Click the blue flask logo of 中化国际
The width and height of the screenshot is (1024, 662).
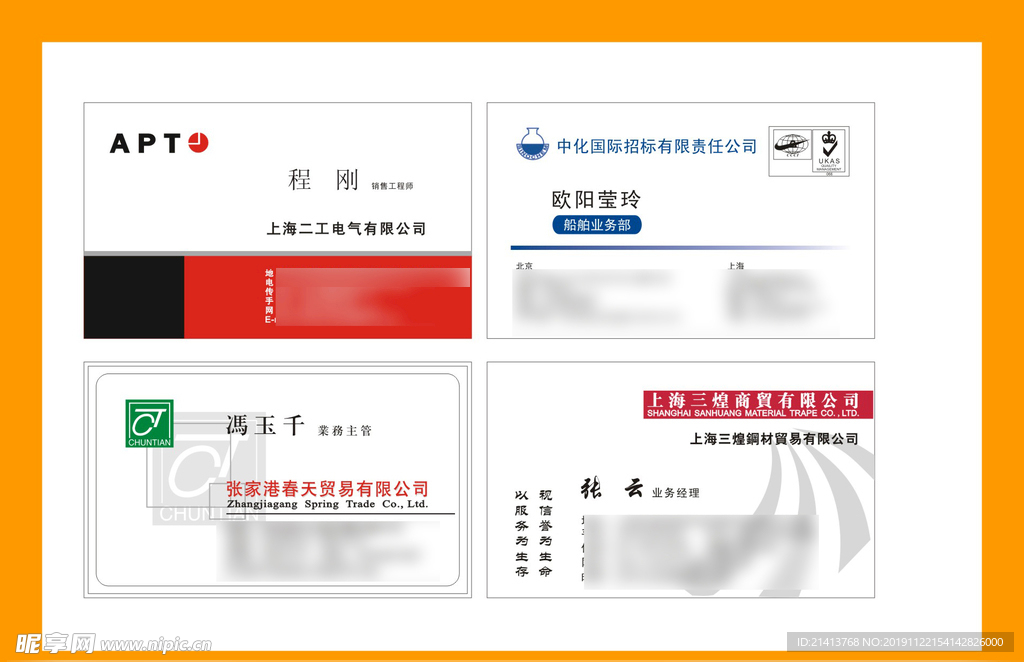coord(532,145)
